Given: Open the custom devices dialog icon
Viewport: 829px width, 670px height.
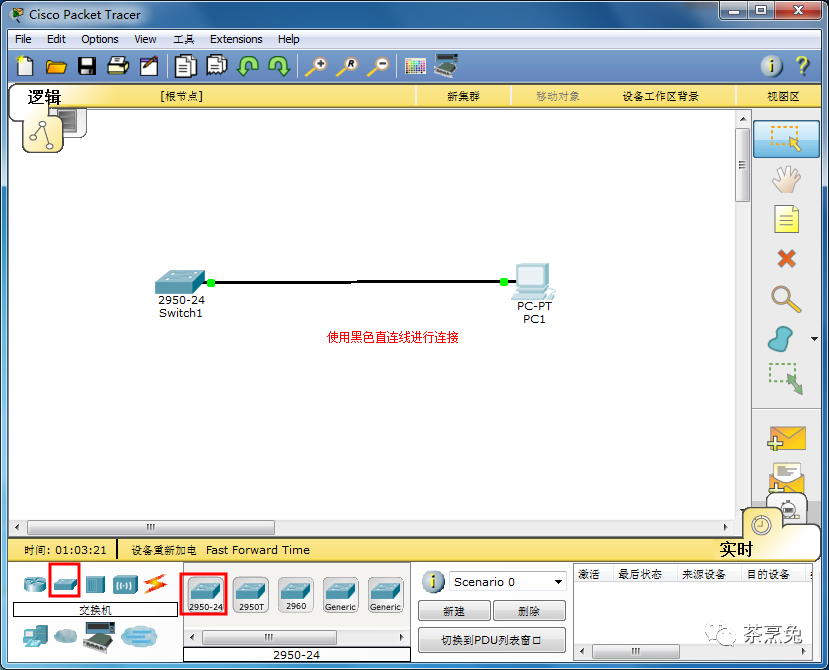Looking at the screenshot, I should pos(446,66).
